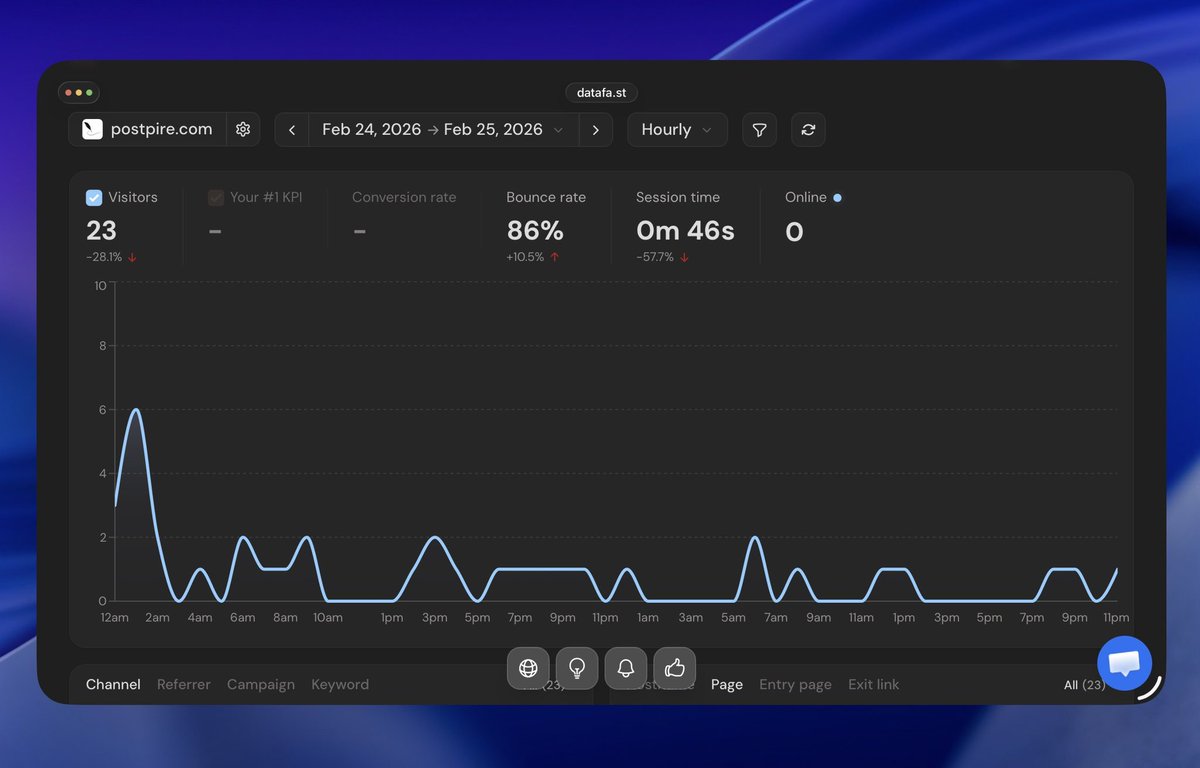Viewport: 1200px width, 768px height.
Task: Open the postpire.com site selector
Action: (x=148, y=129)
